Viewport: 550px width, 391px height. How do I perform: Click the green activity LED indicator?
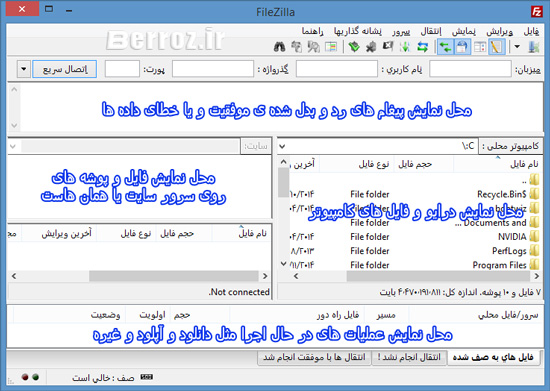pos(35,377)
